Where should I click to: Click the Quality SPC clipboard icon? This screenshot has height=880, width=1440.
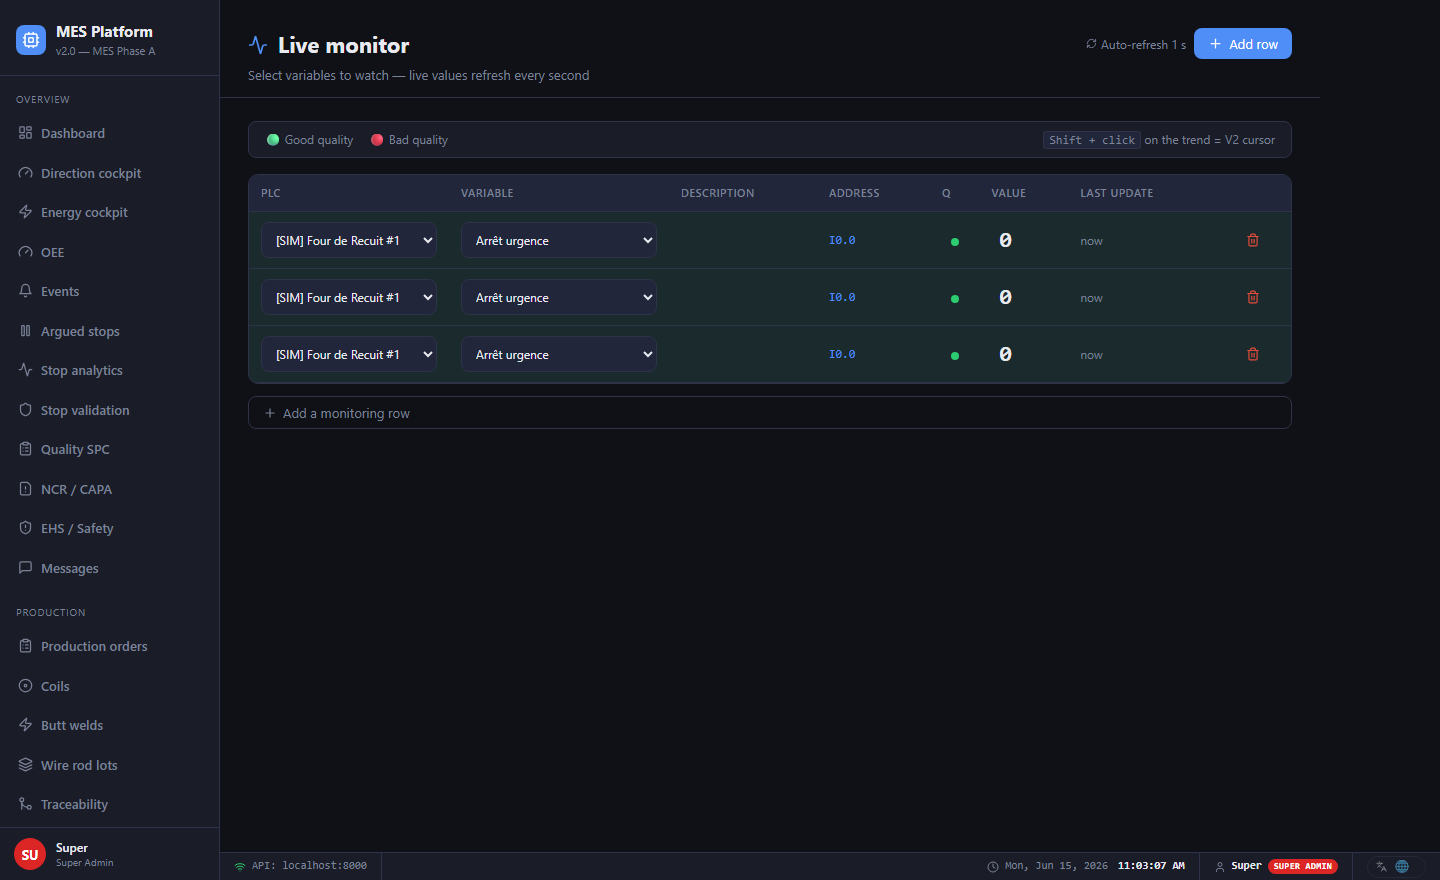(26, 449)
